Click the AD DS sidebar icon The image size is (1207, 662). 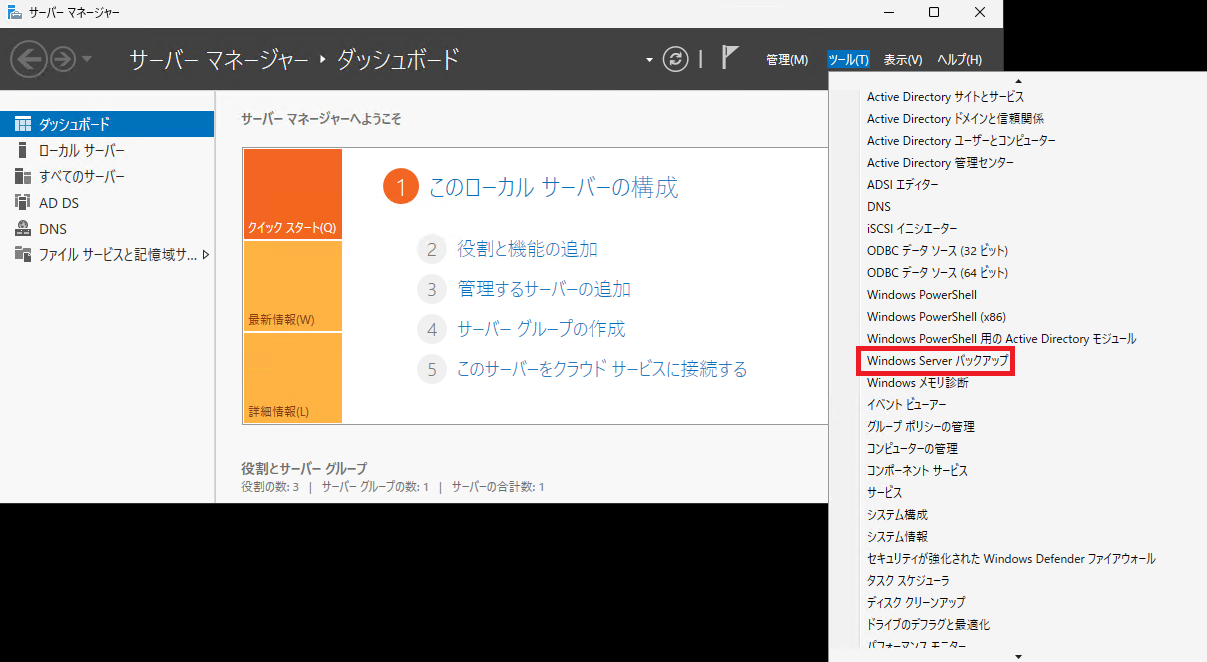23,202
